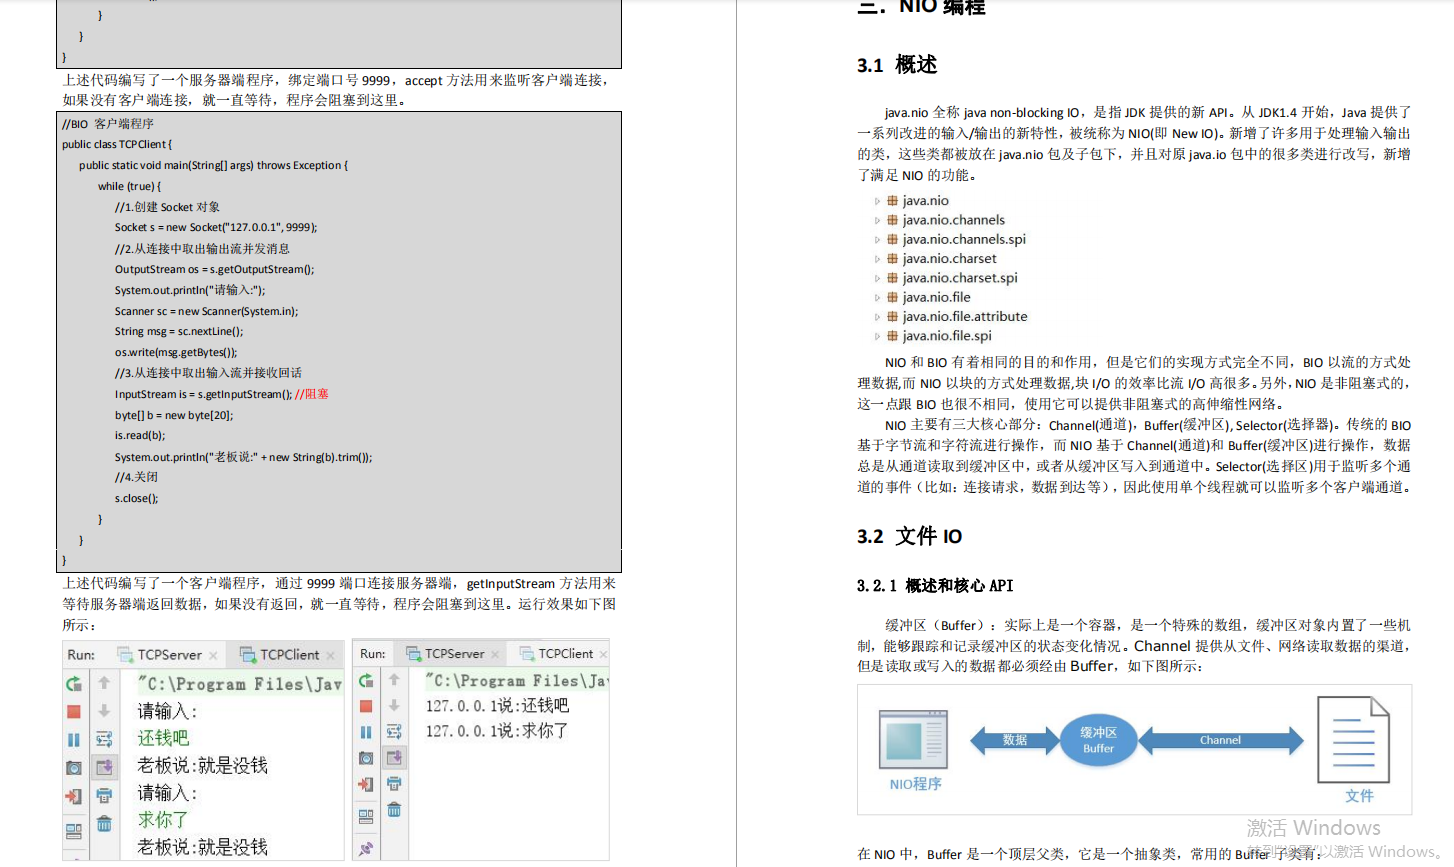Click the NIO程序 window icon in the diagram
1454x867 pixels.
[x=913, y=739]
